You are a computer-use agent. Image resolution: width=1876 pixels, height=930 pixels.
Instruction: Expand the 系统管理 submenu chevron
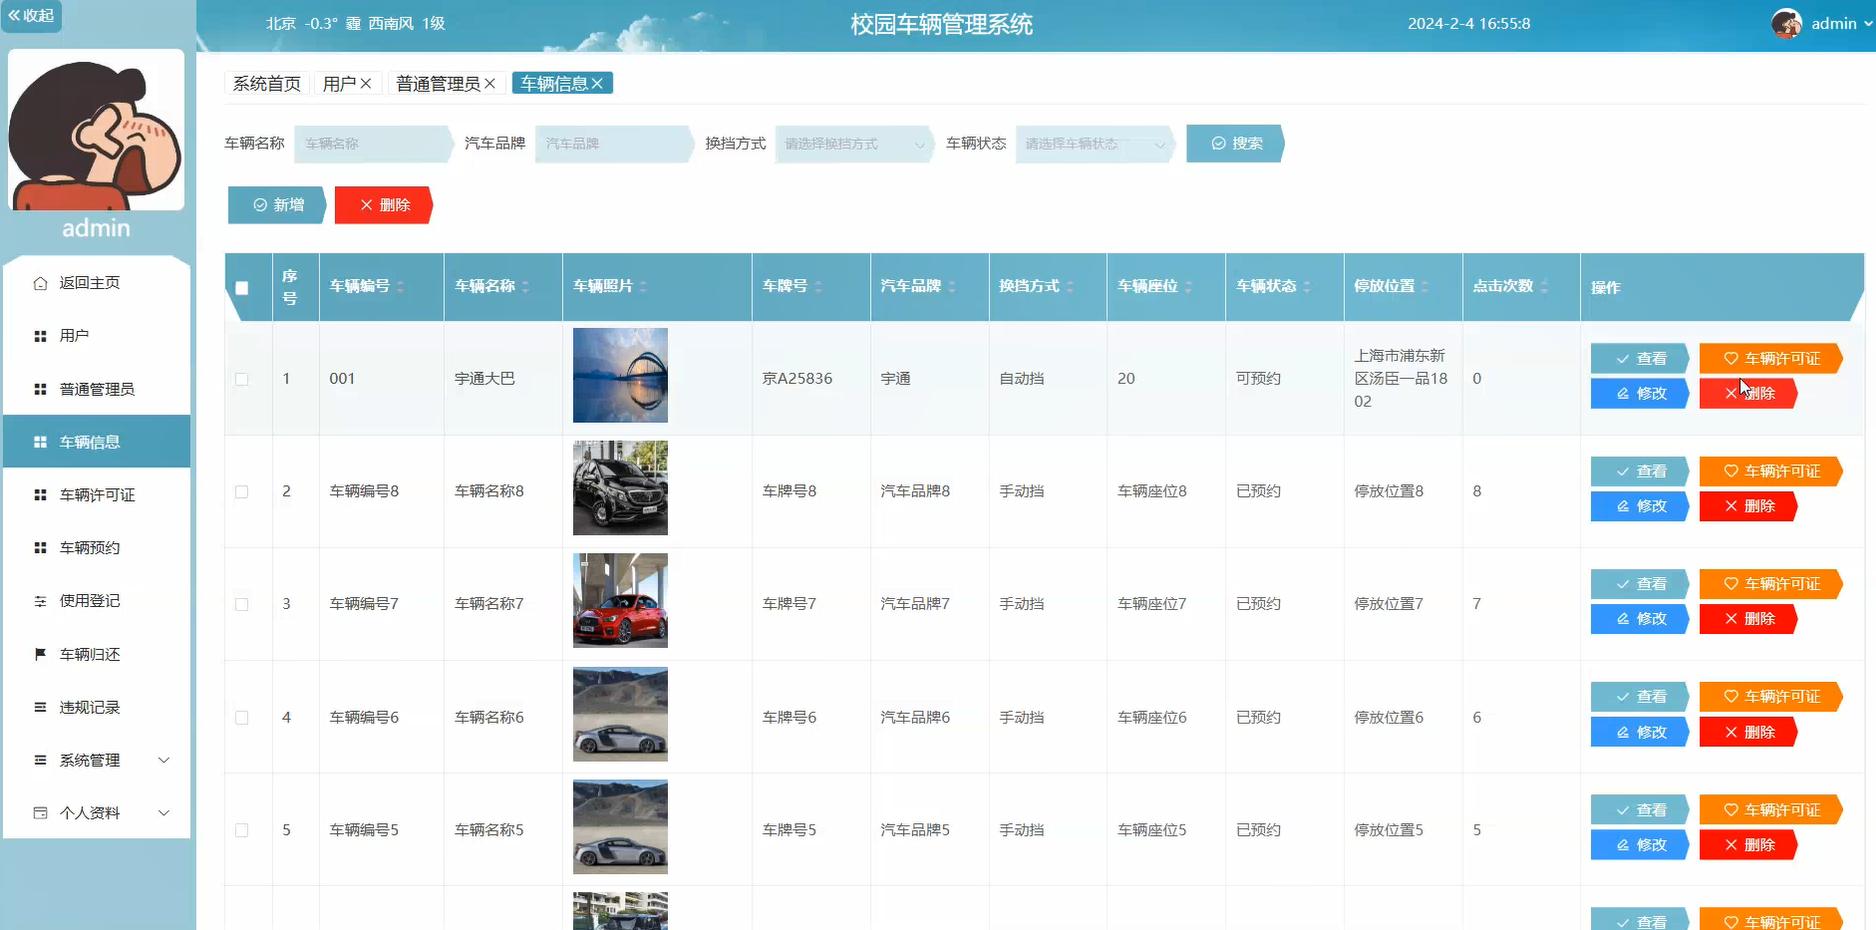tap(164, 760)
